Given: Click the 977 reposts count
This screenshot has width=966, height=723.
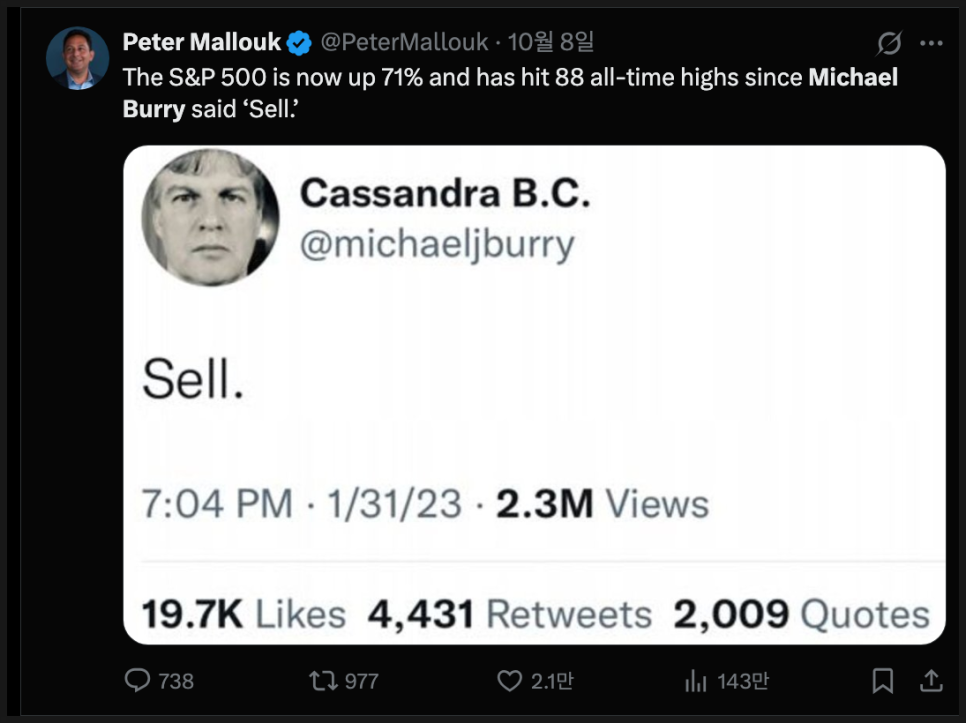Looking at the screenshot, I should tap(361, 681).
